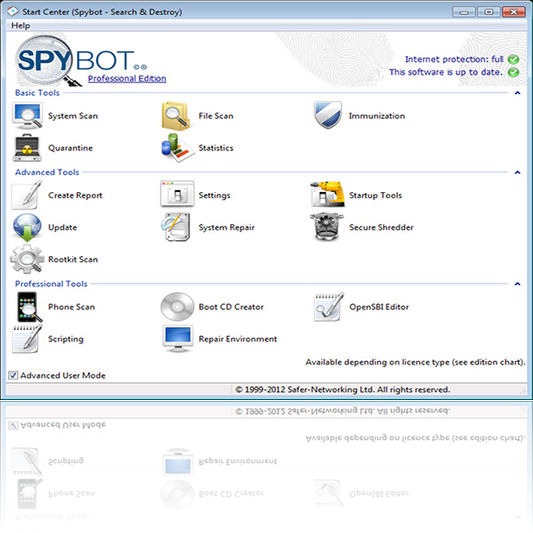Collapse the Basic Tools section
The height and width of the screenshot is (533, 533).
(x=517, y=93)
